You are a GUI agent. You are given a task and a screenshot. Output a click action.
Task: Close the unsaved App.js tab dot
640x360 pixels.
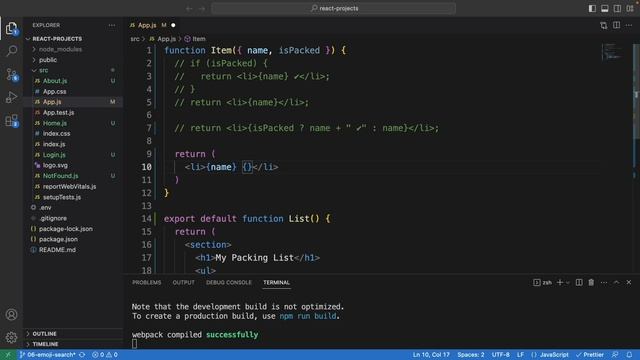tap(173, 25)
